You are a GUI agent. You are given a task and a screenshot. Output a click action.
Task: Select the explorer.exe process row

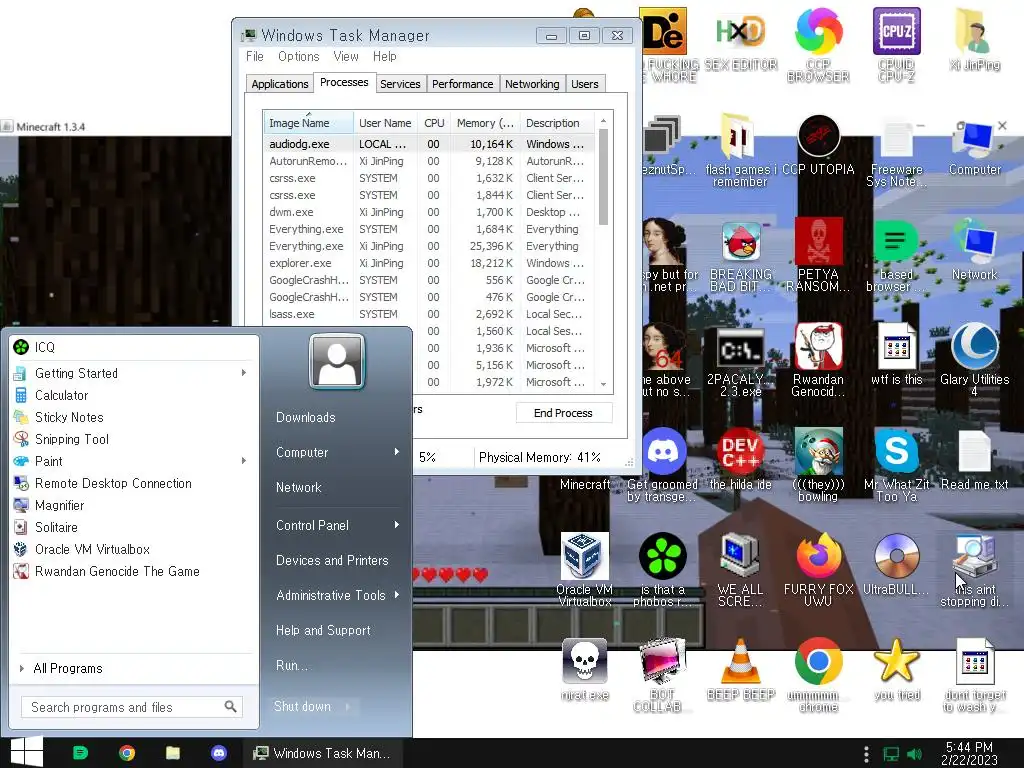pos(428,263)
